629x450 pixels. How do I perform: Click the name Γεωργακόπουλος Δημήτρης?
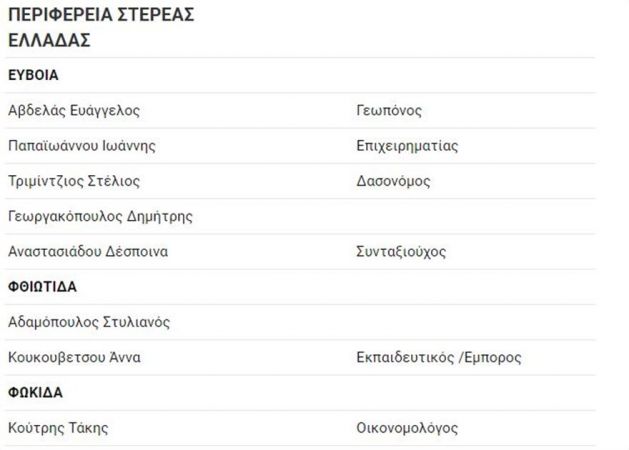[x=100, y=217]
